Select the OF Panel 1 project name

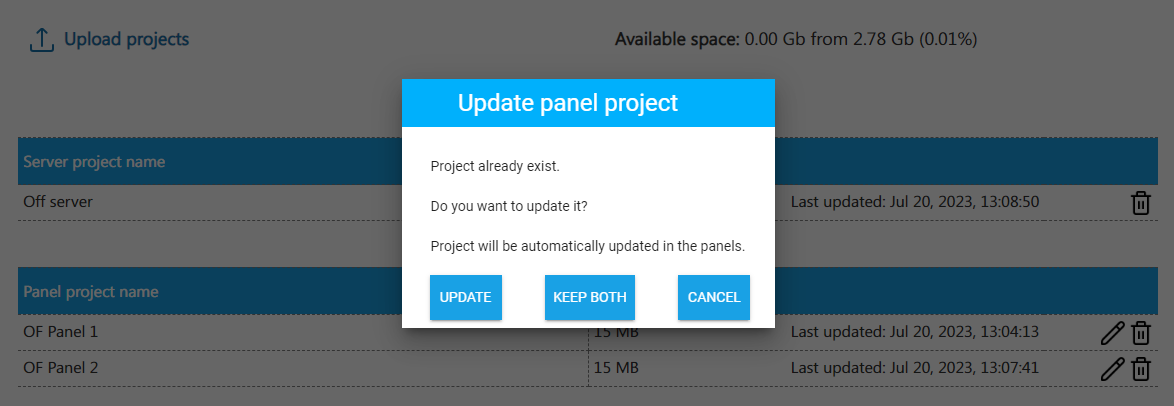click(61, 331)
